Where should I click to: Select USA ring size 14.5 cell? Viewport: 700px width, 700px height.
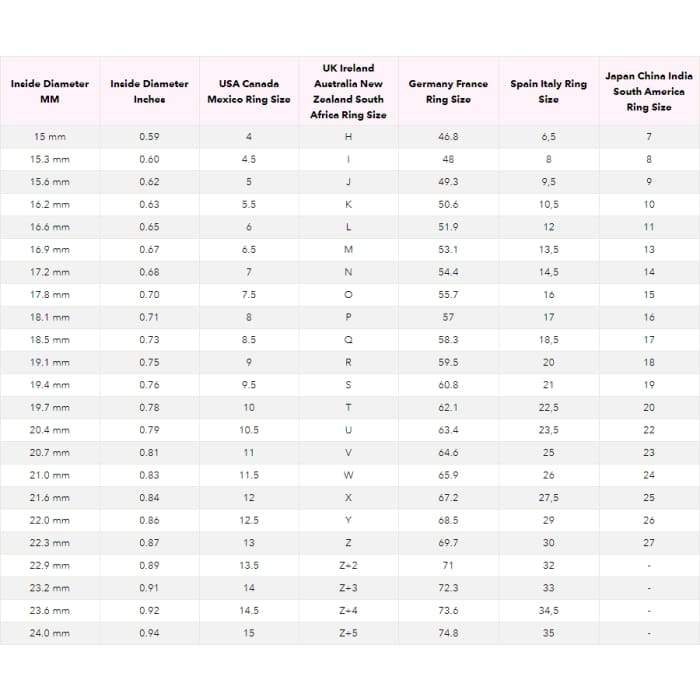(249, 610)
